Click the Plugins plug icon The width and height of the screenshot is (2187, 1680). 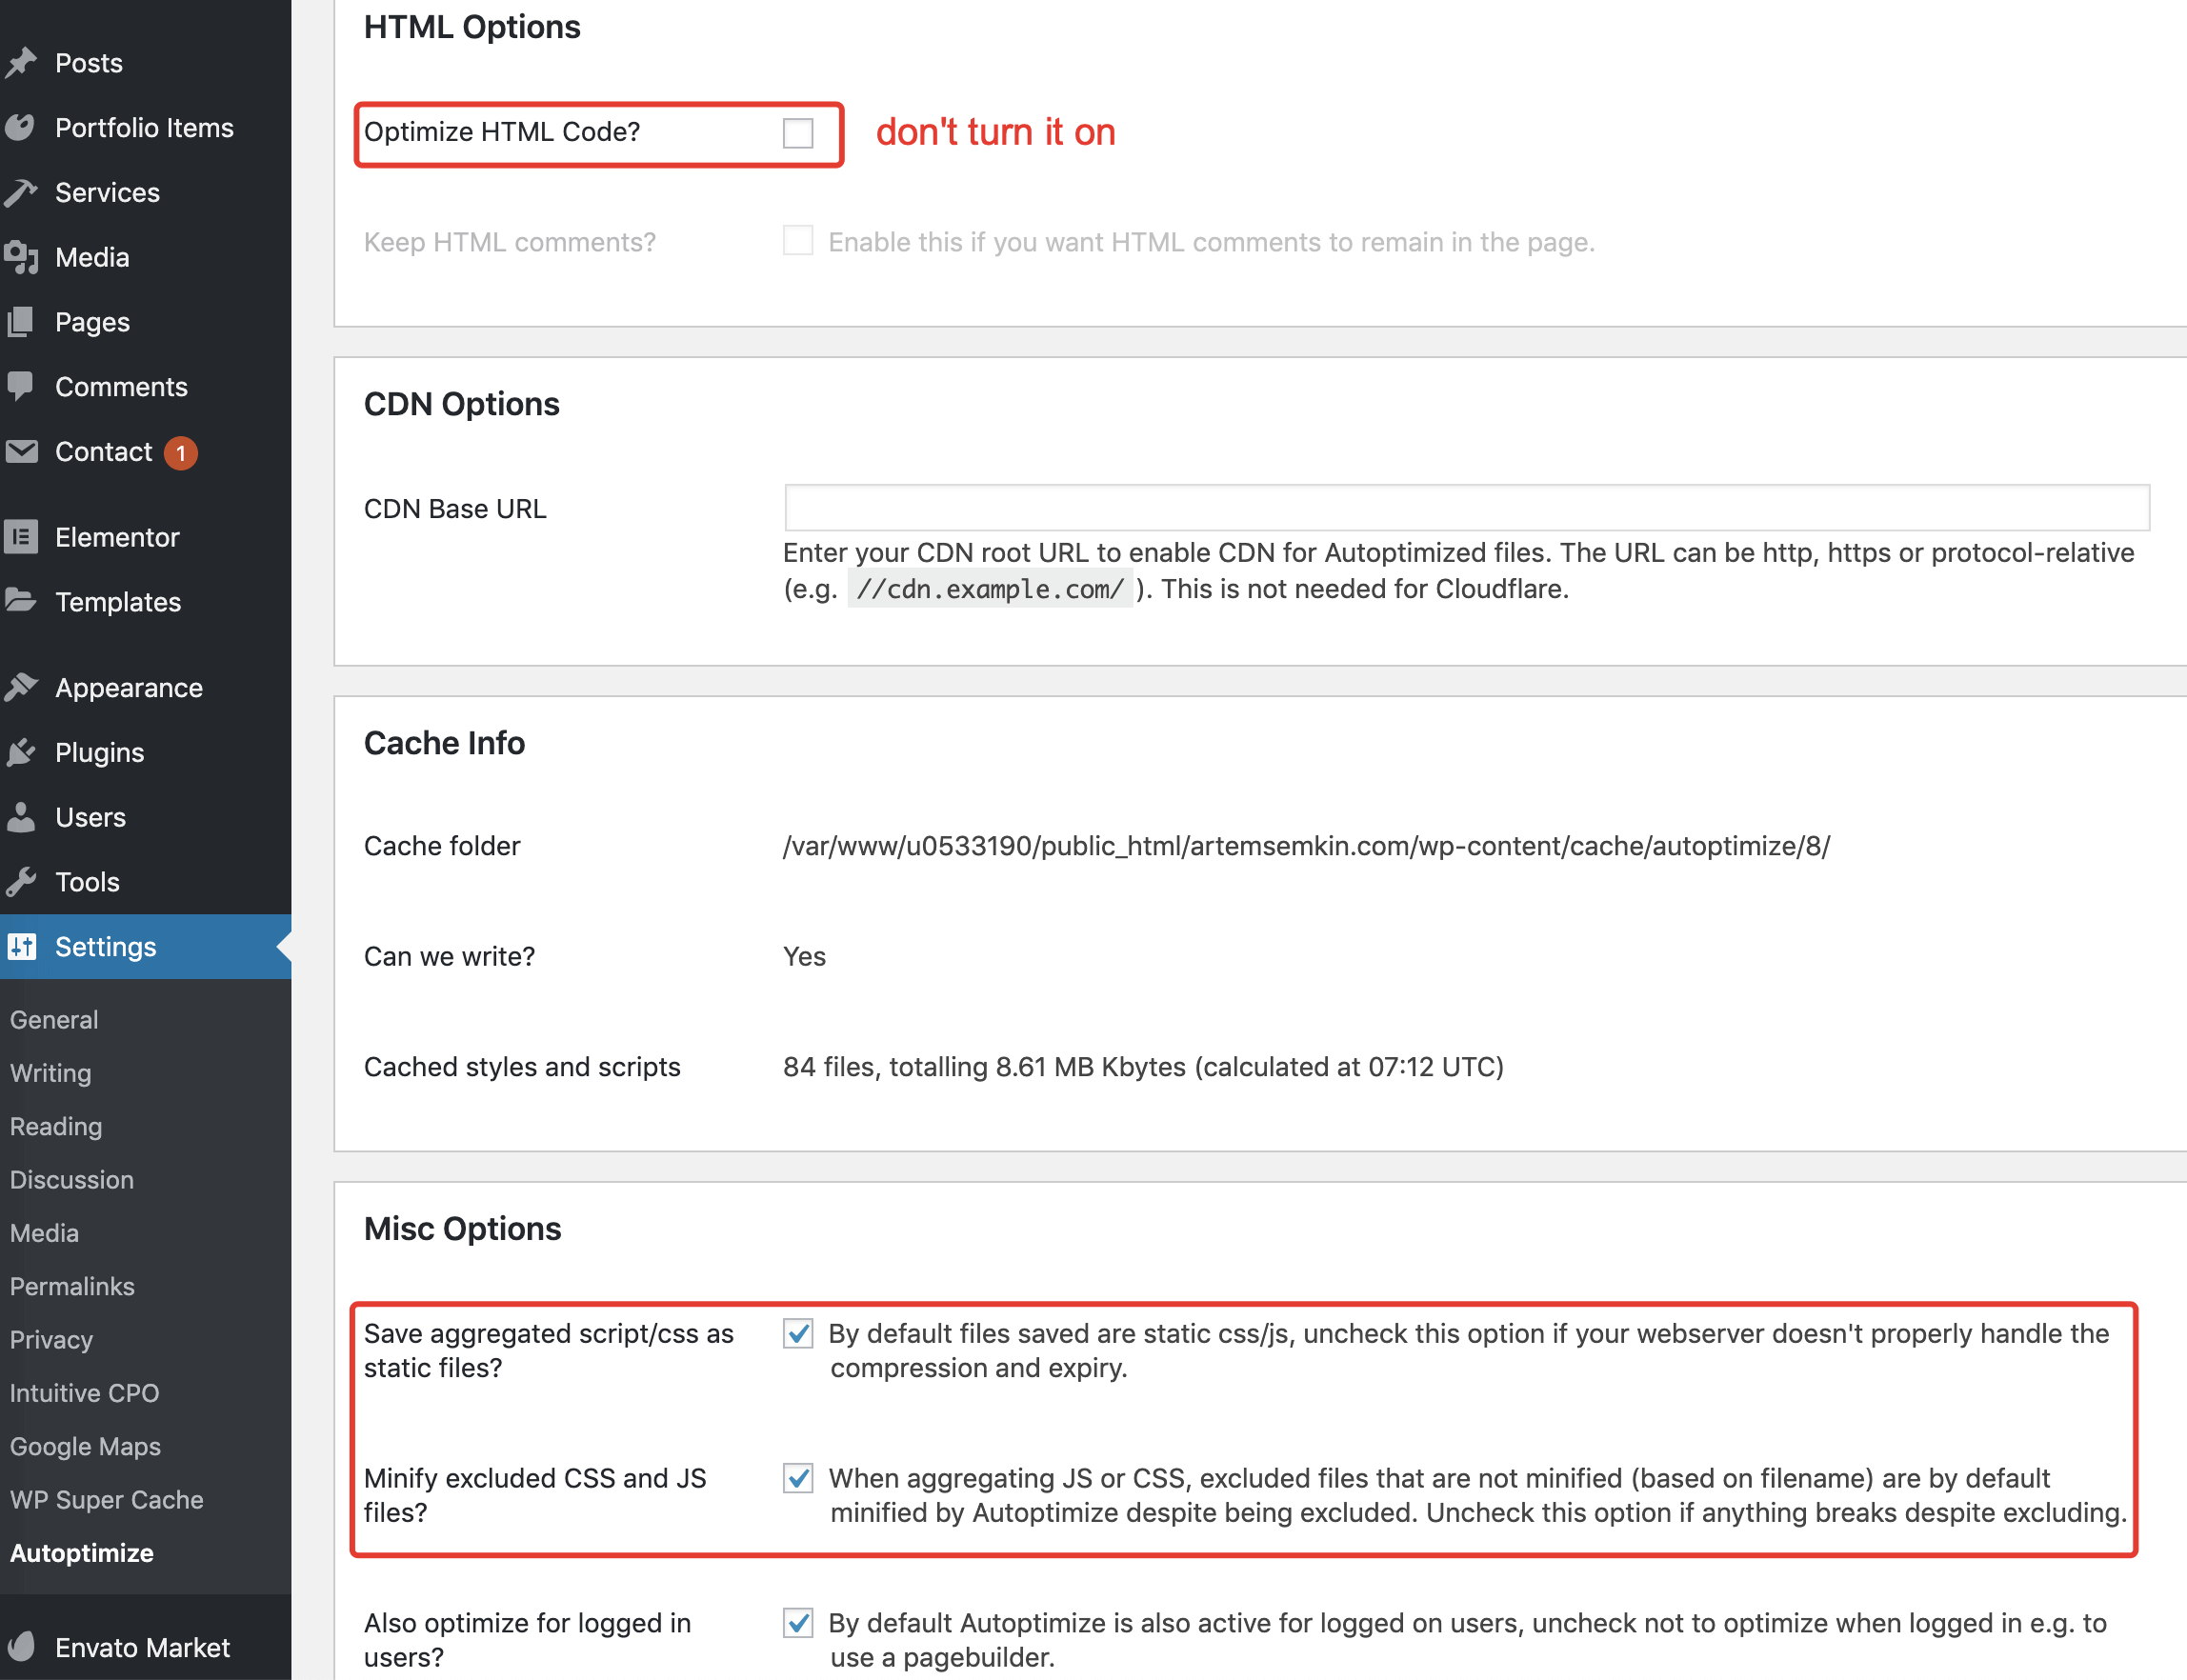(21, 752)
